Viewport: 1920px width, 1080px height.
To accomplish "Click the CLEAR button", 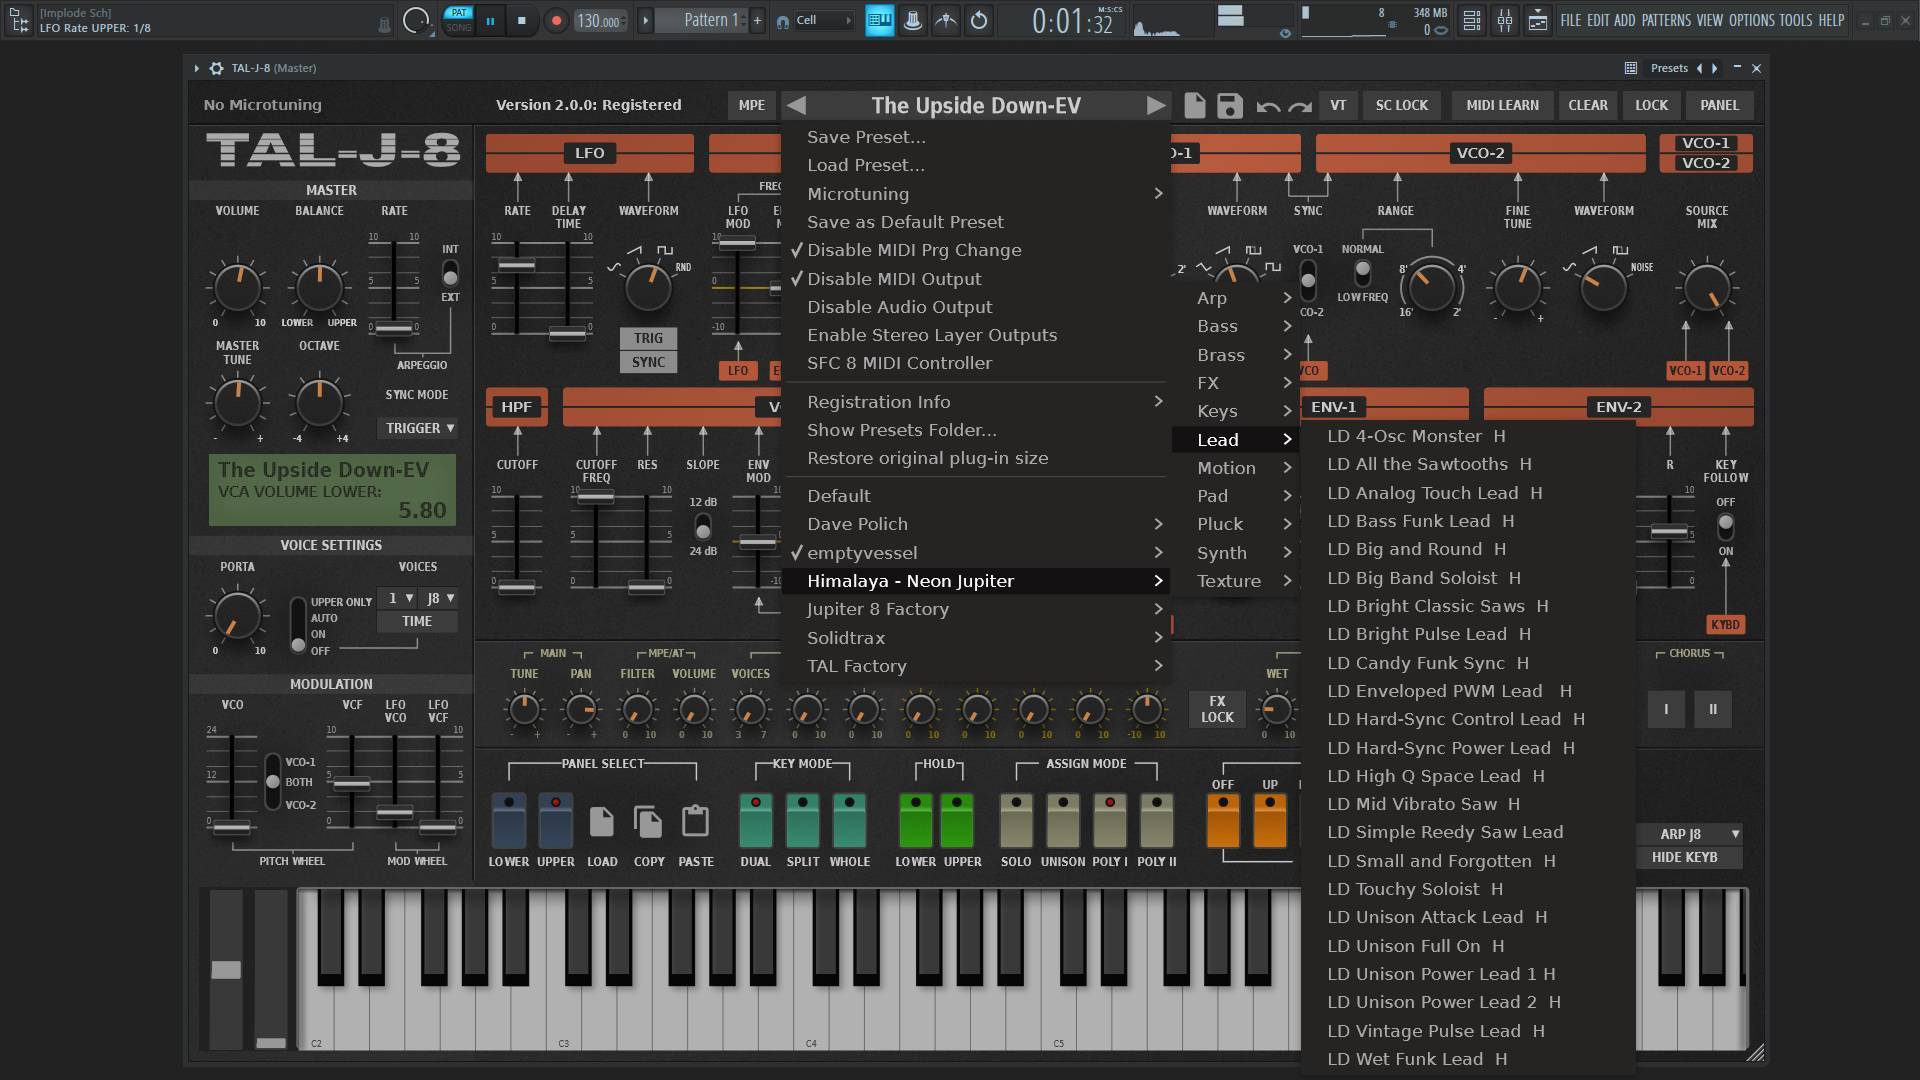I will point(1587,105).
